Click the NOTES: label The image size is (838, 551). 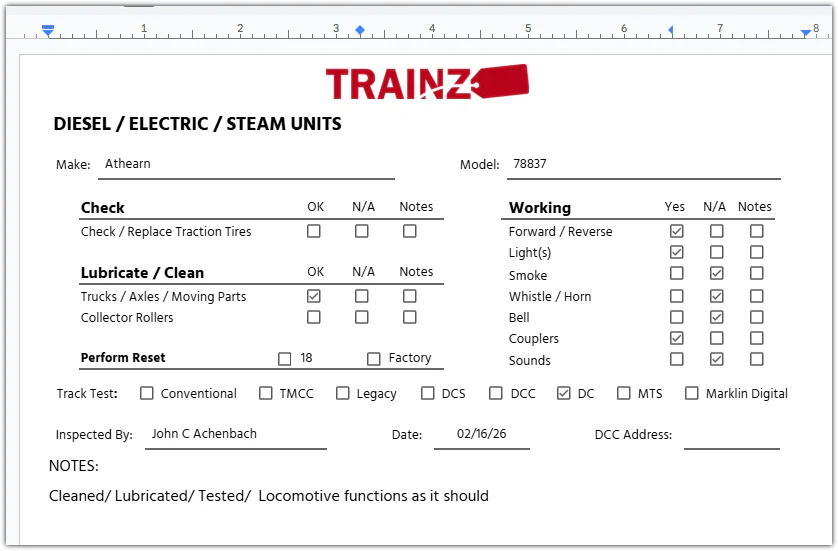74,466
